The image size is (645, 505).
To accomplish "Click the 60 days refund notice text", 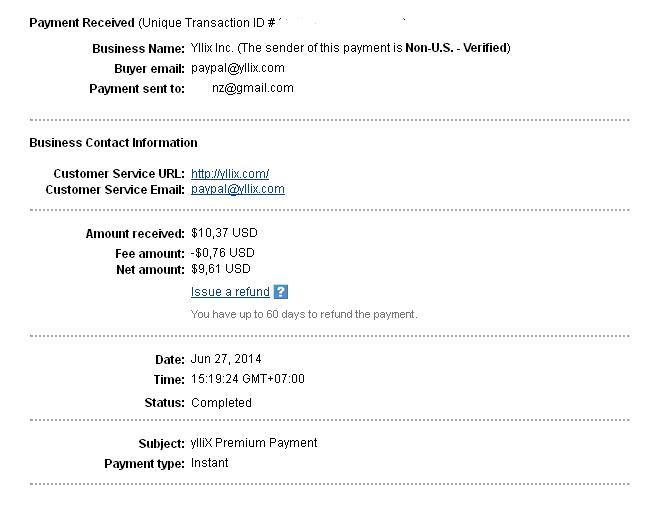I will (x=304, y=315).
